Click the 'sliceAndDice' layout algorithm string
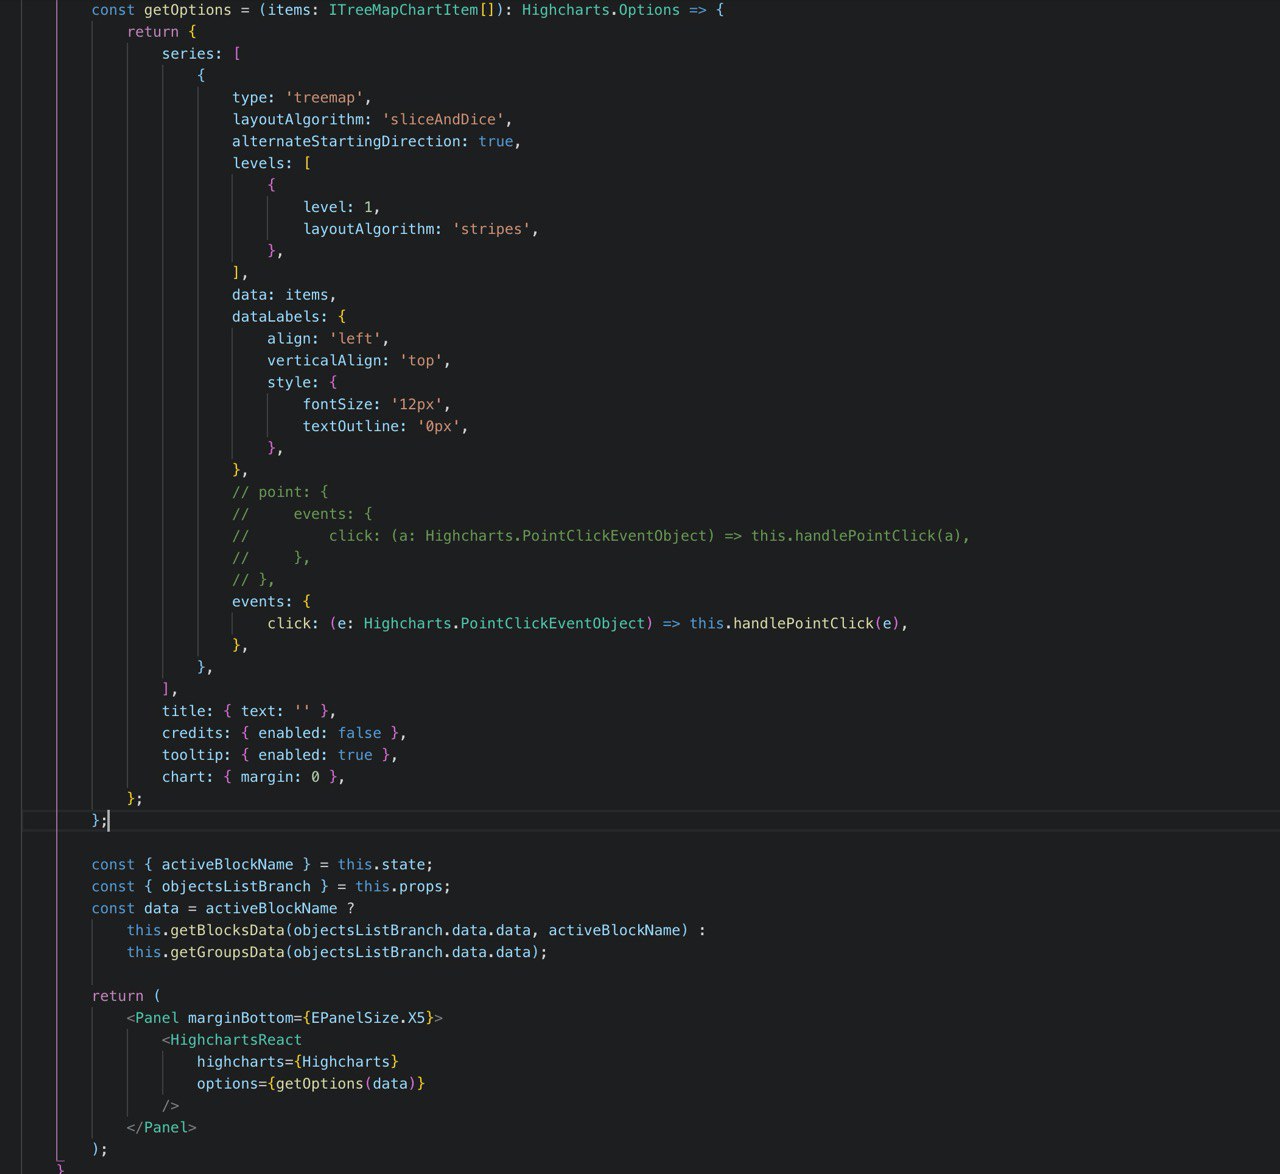The width and height of the screenshot is (1280, 1174). (443, 120)
